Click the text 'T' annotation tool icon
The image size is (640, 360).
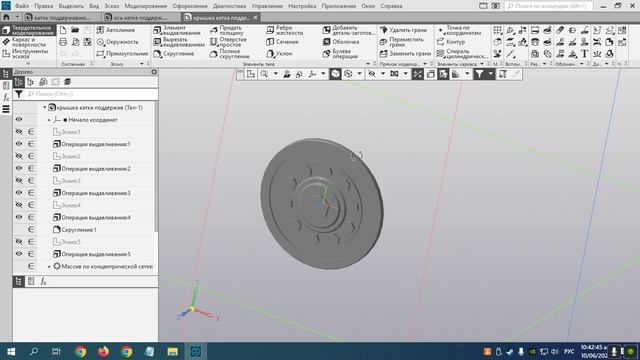point(584,53)
